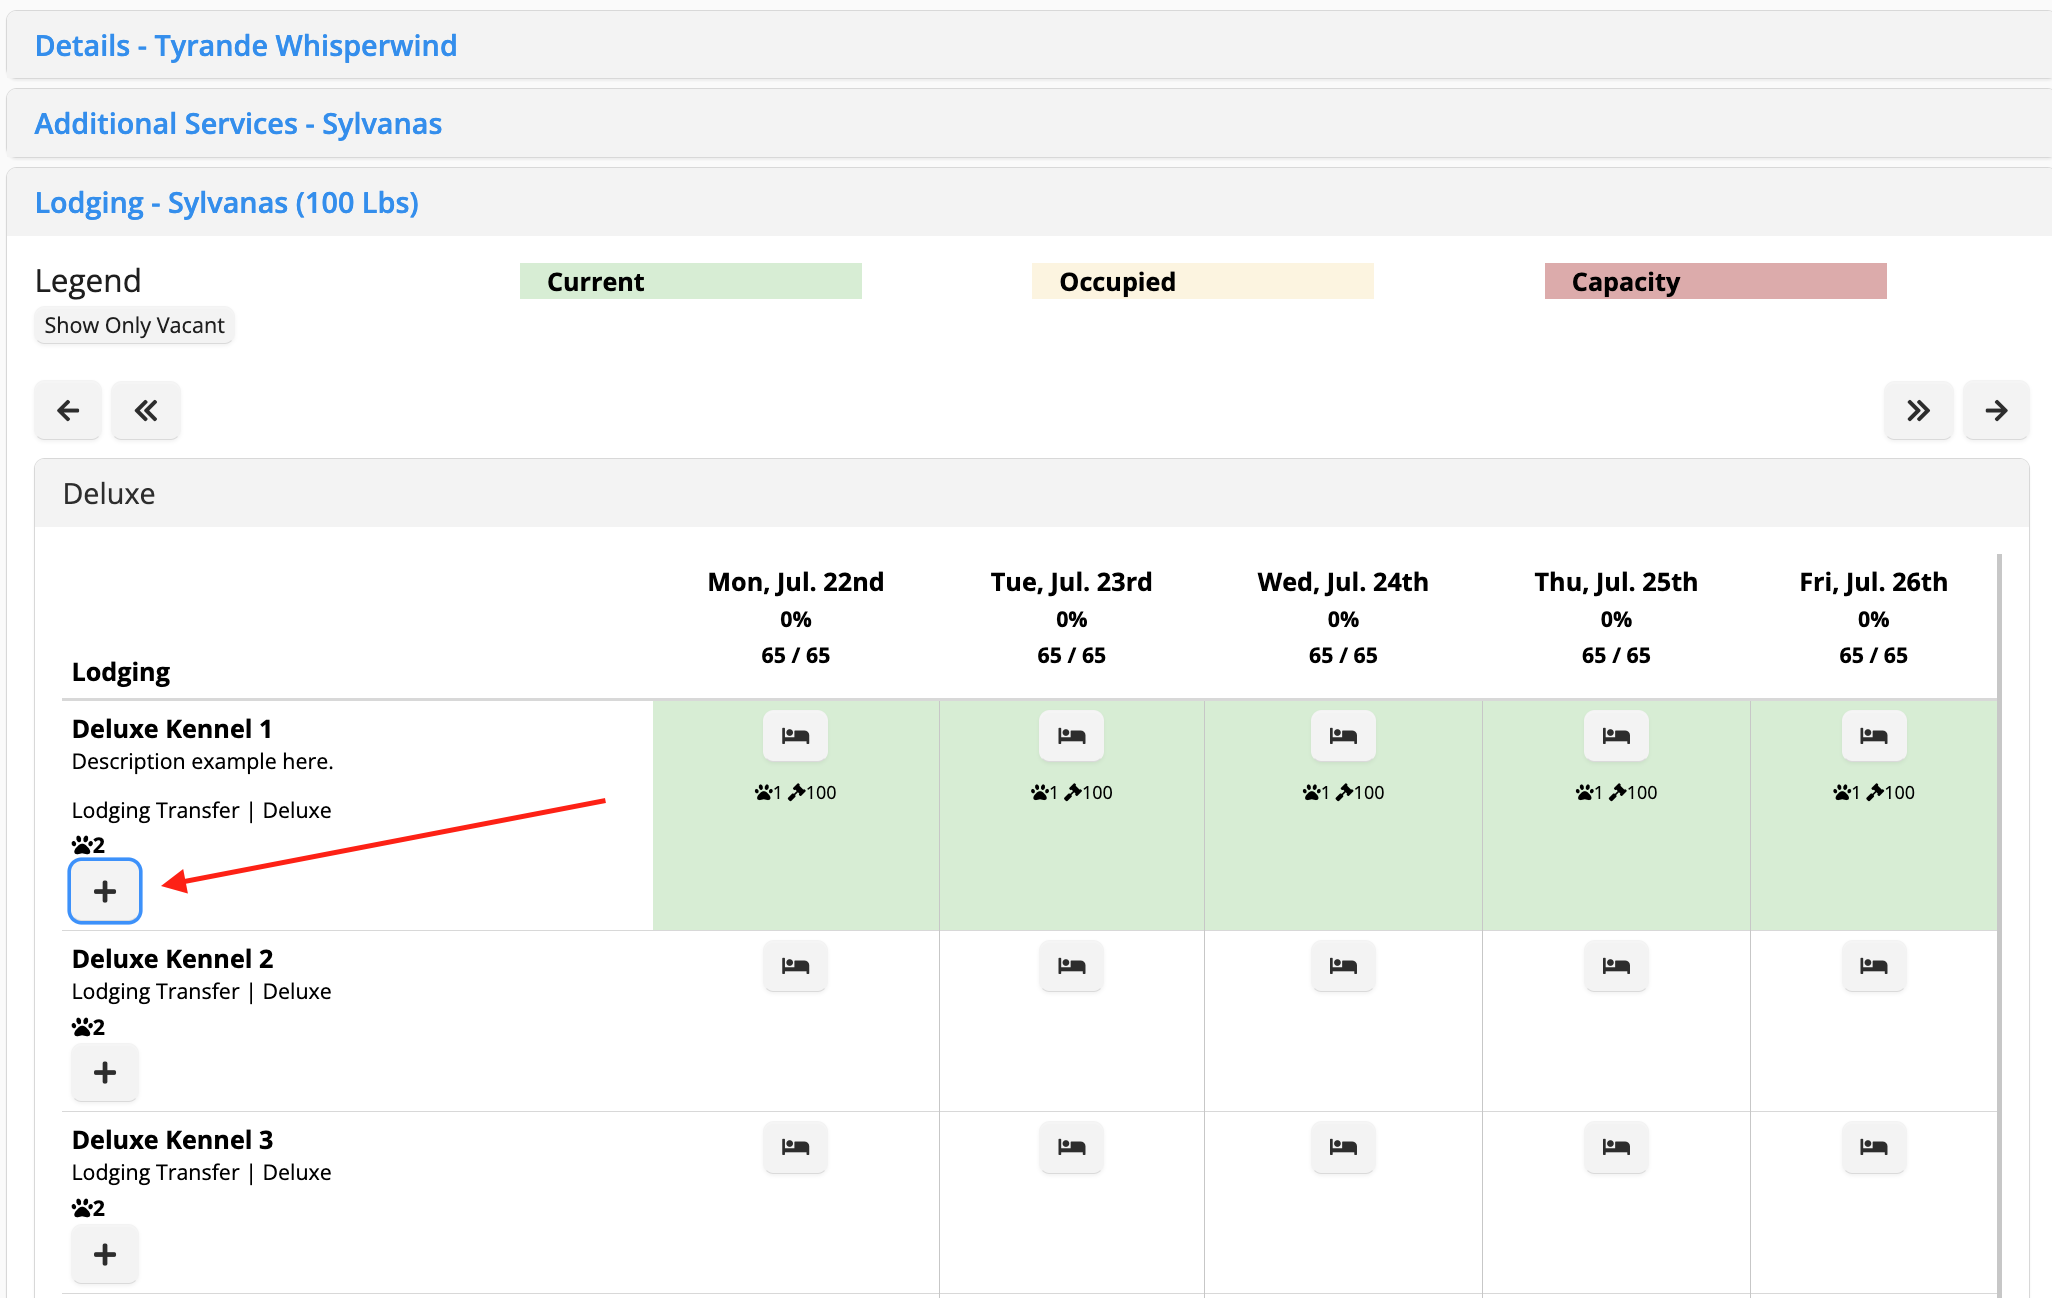Click Monday occupancy info in Kennel 1 cell
Screen dimensions: 2052x1298
point(795,793)
